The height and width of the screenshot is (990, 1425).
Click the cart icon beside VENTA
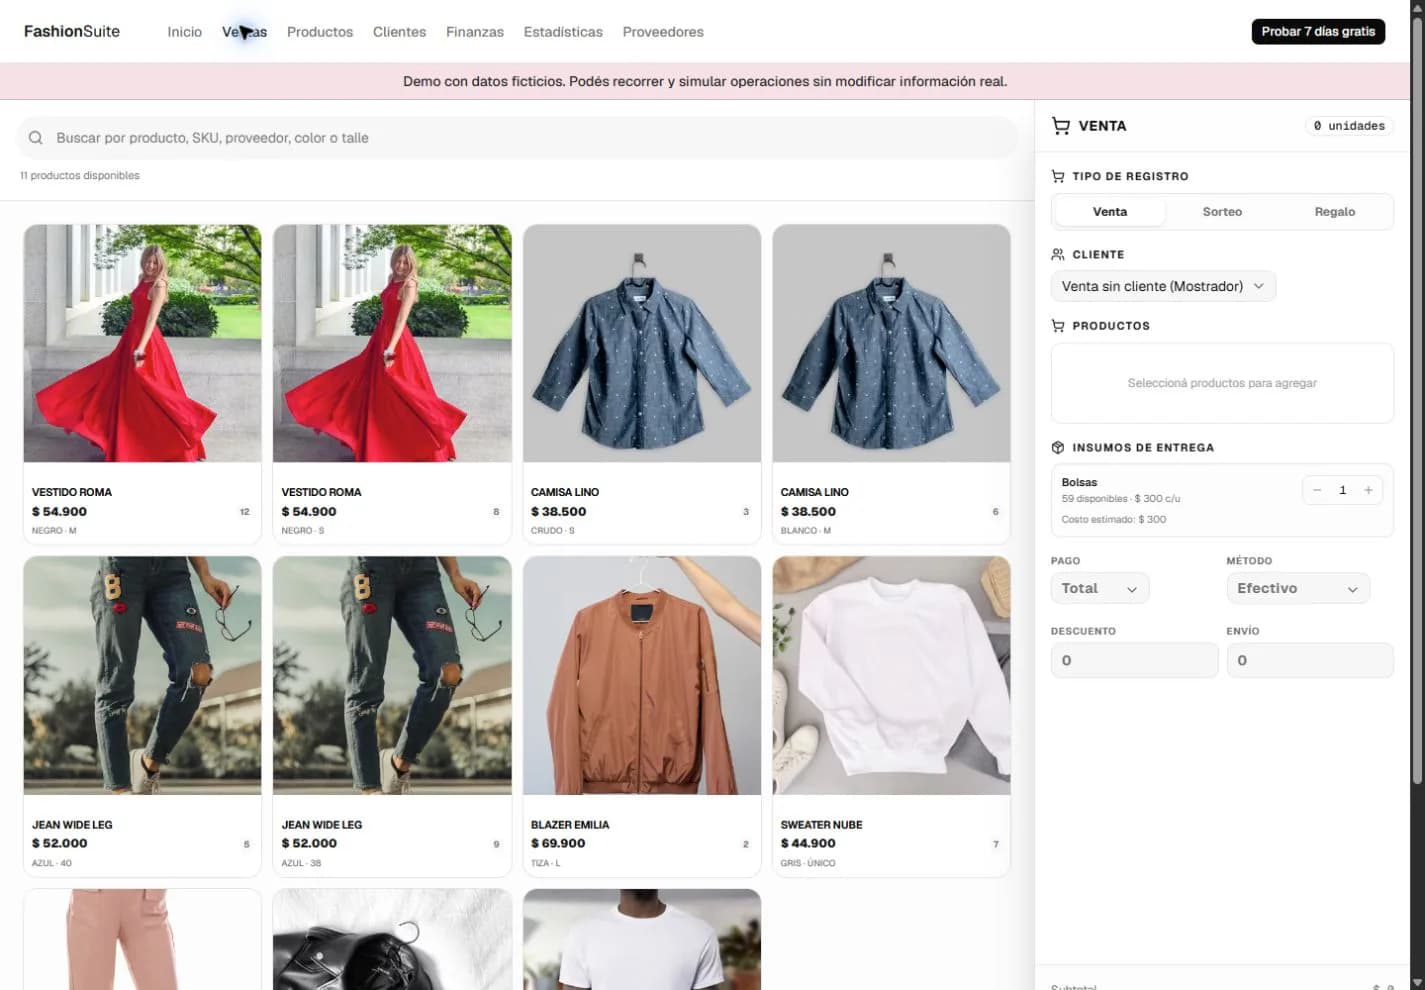pyautogui.click(x=1061, y=126)
